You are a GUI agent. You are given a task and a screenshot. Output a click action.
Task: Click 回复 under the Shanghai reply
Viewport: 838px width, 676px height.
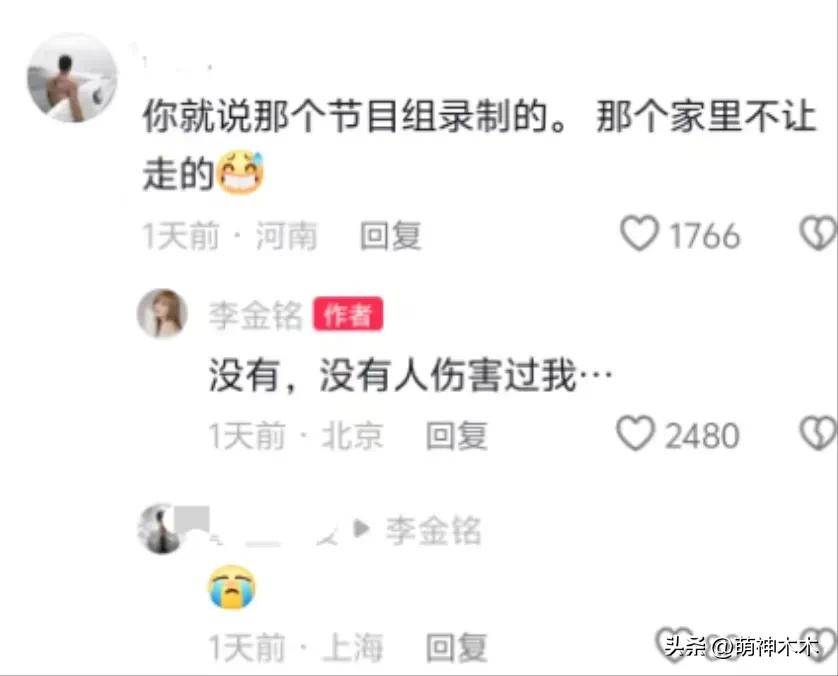(456, 647)
